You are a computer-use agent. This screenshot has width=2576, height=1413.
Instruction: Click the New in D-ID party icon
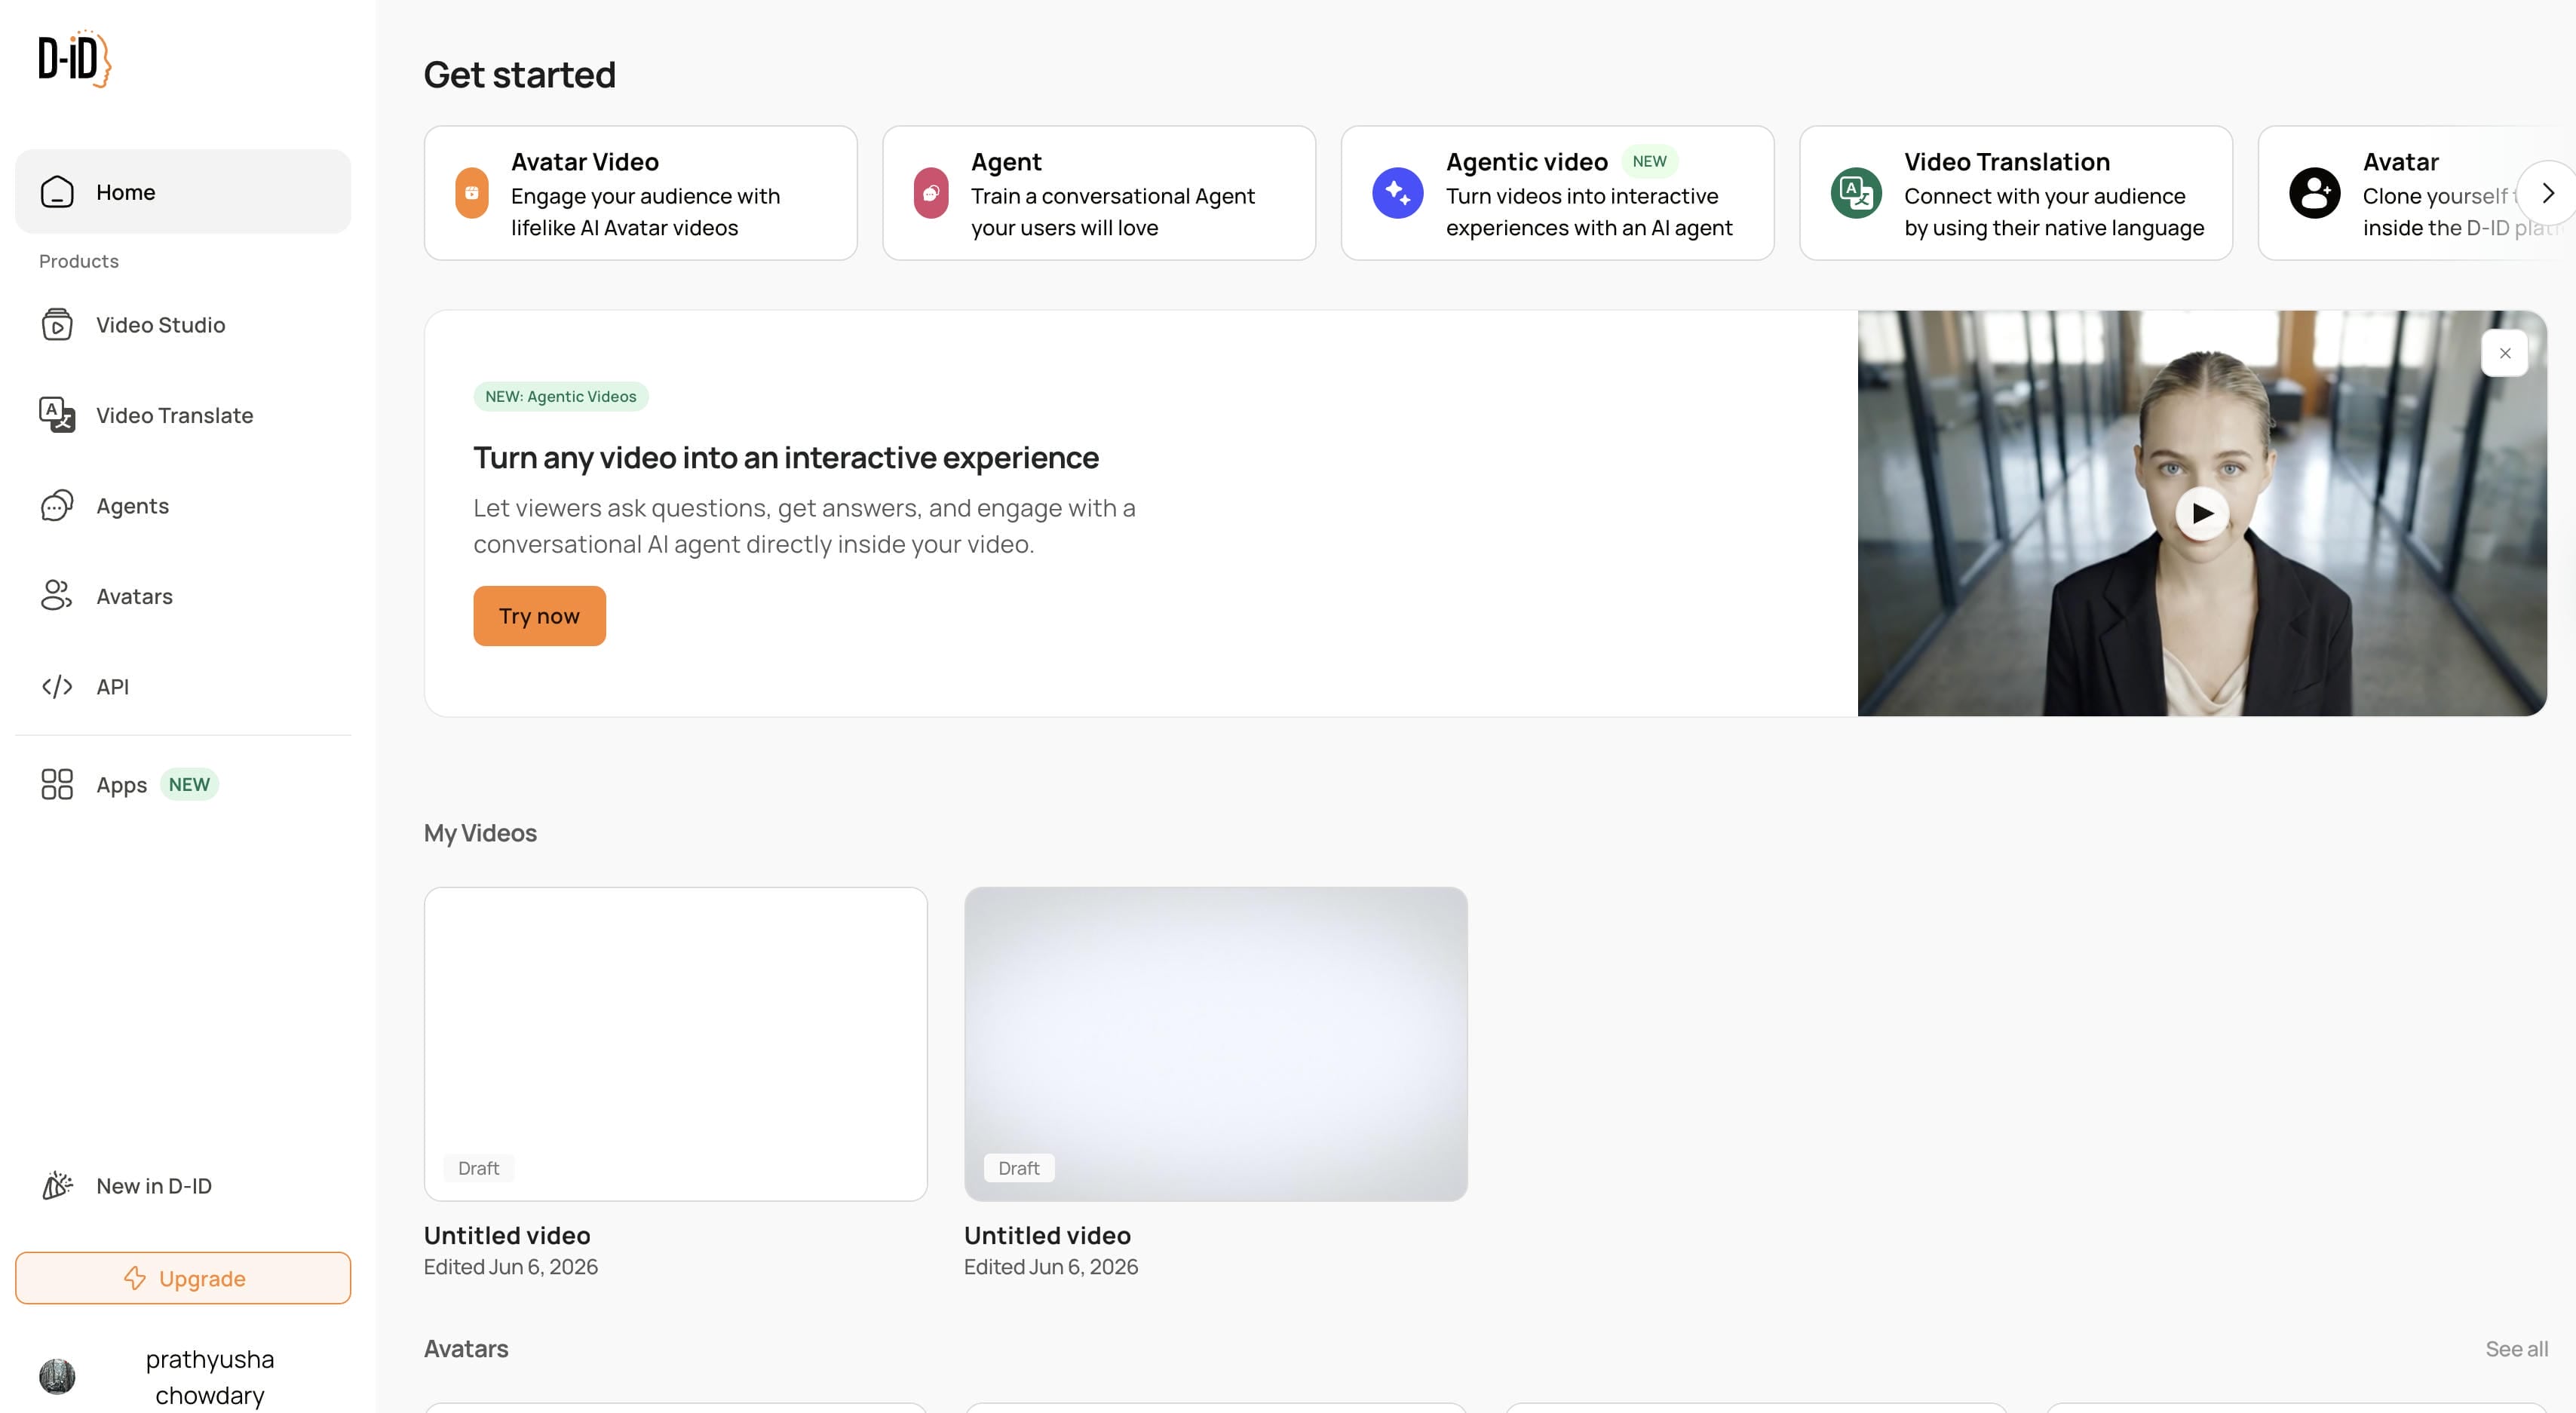[x=57, y=1186]
